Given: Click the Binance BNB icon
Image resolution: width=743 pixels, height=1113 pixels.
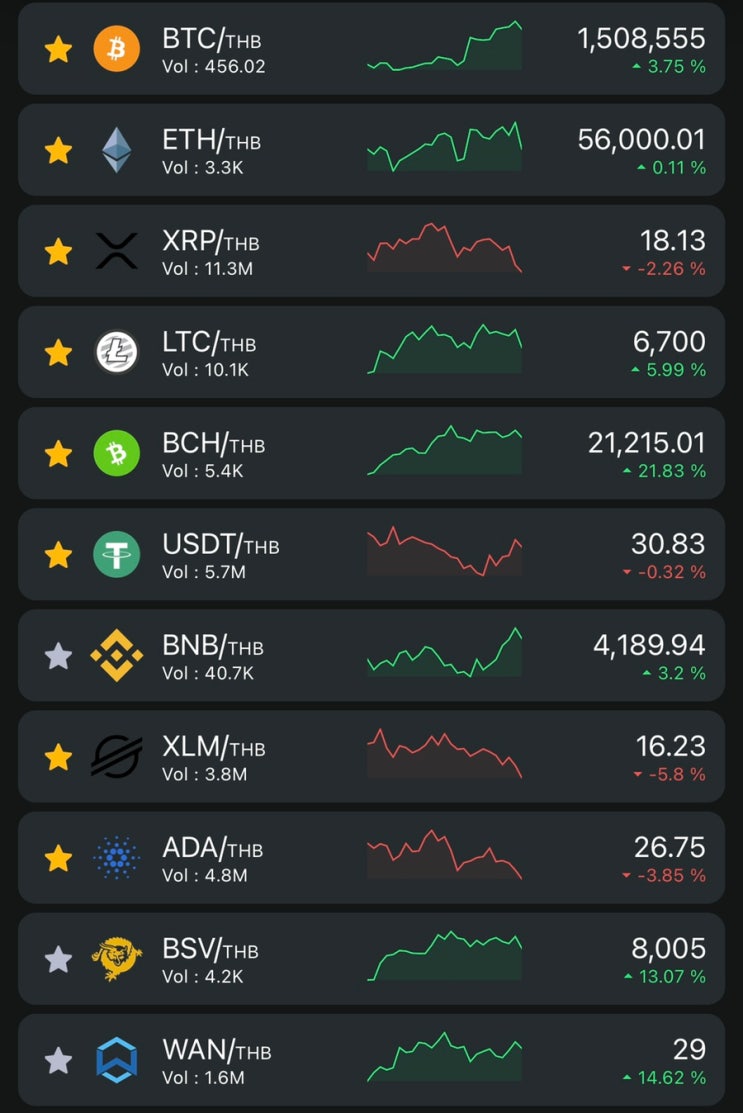Looking at the screenshot, I should (117, 655).
